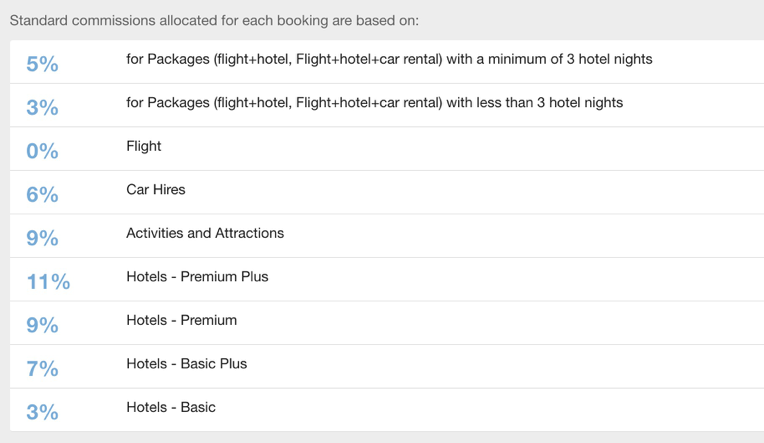
Task: Click the 7% commission percentage
Action: (x=42, y=368)
